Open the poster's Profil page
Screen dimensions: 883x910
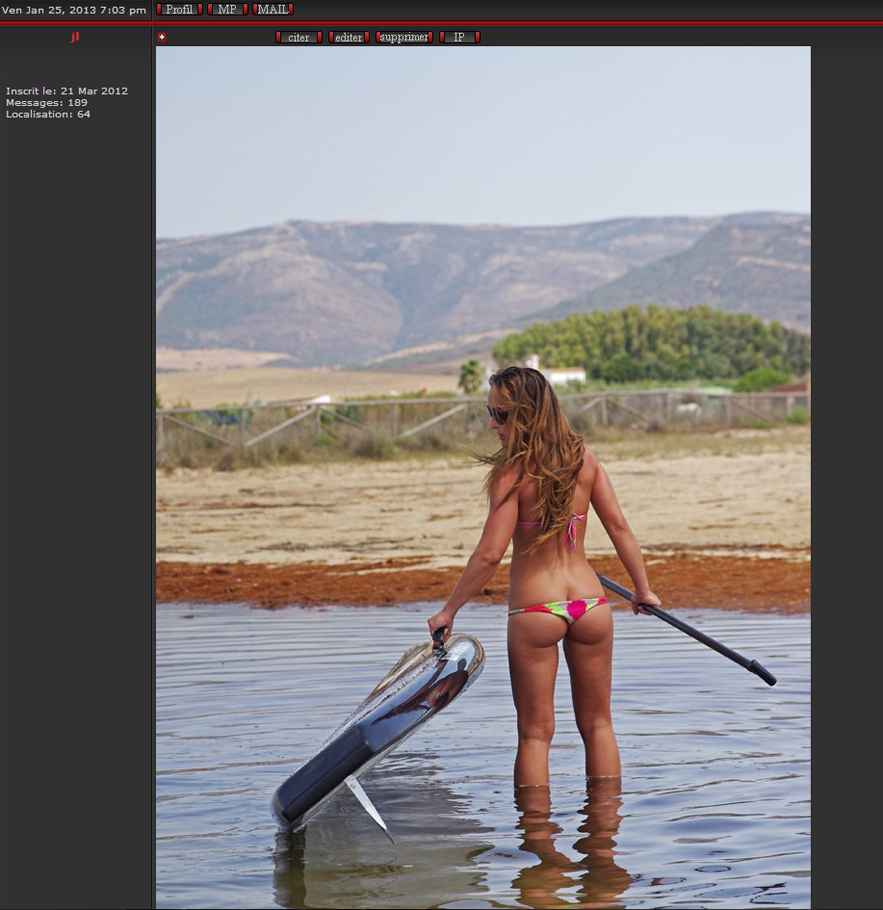(x=179, y=9)
